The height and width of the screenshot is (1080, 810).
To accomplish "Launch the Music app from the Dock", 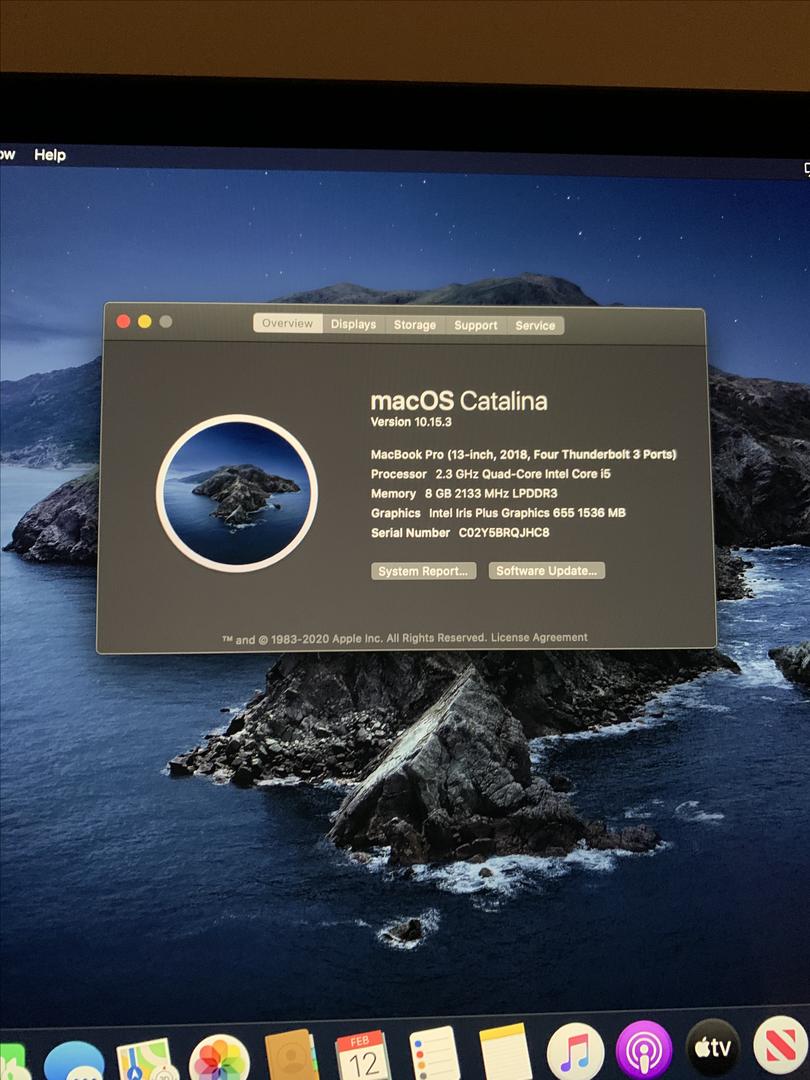I will point(575,1051).
